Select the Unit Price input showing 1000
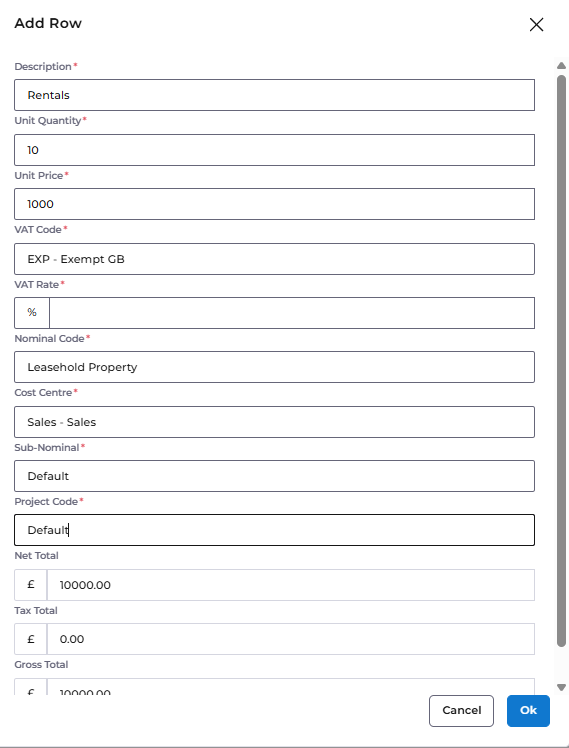The image size is (569, 748). click(x=274, y=204)
